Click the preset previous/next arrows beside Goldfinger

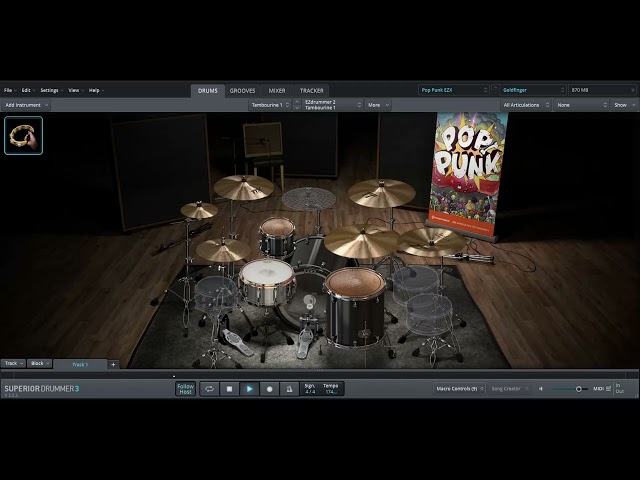point(495,90)
